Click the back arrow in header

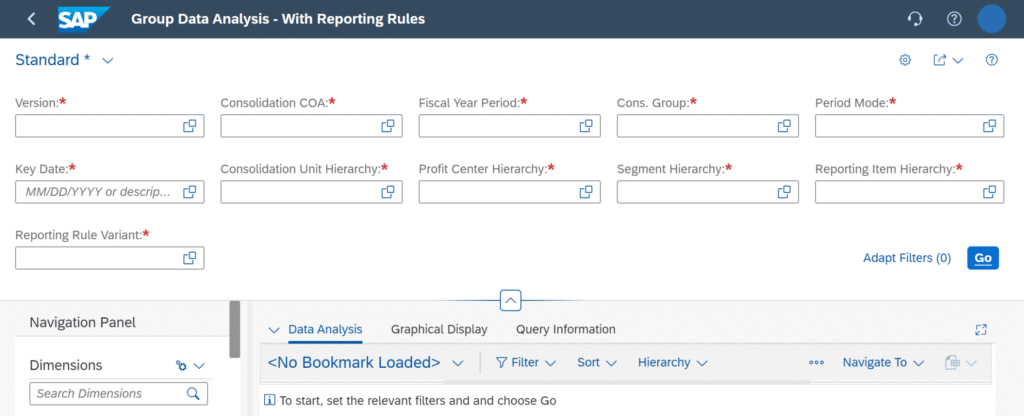point(31,19)
